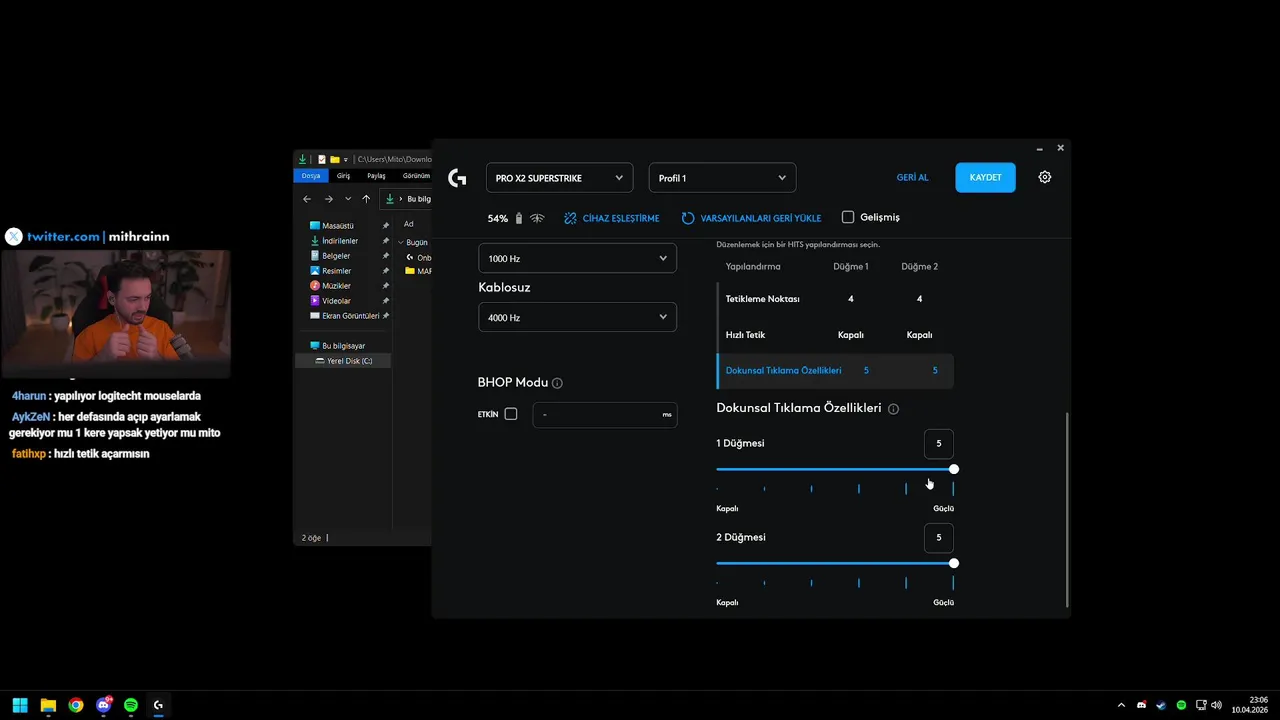Viewport: 1280px width, 720px height.
Task: Open the Giriş tab in Explorer
Action: (x=343, y=176)
